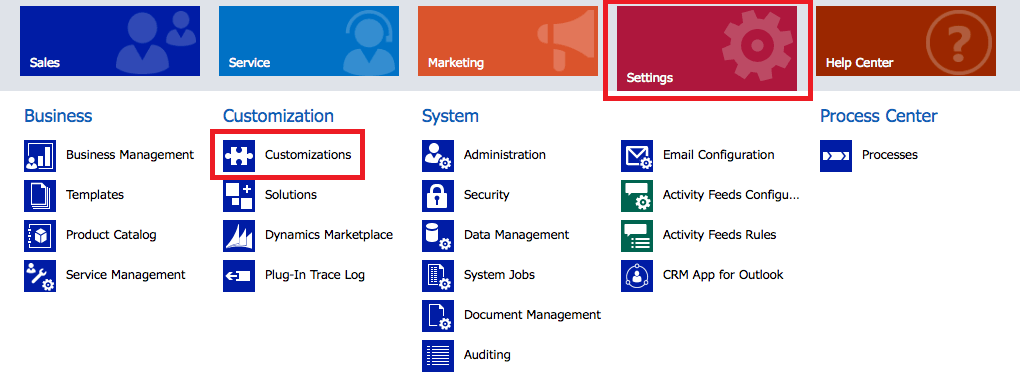Open the Marketing tile
The width and height of the screenshot is (1020, 387).
click(508, 41)
